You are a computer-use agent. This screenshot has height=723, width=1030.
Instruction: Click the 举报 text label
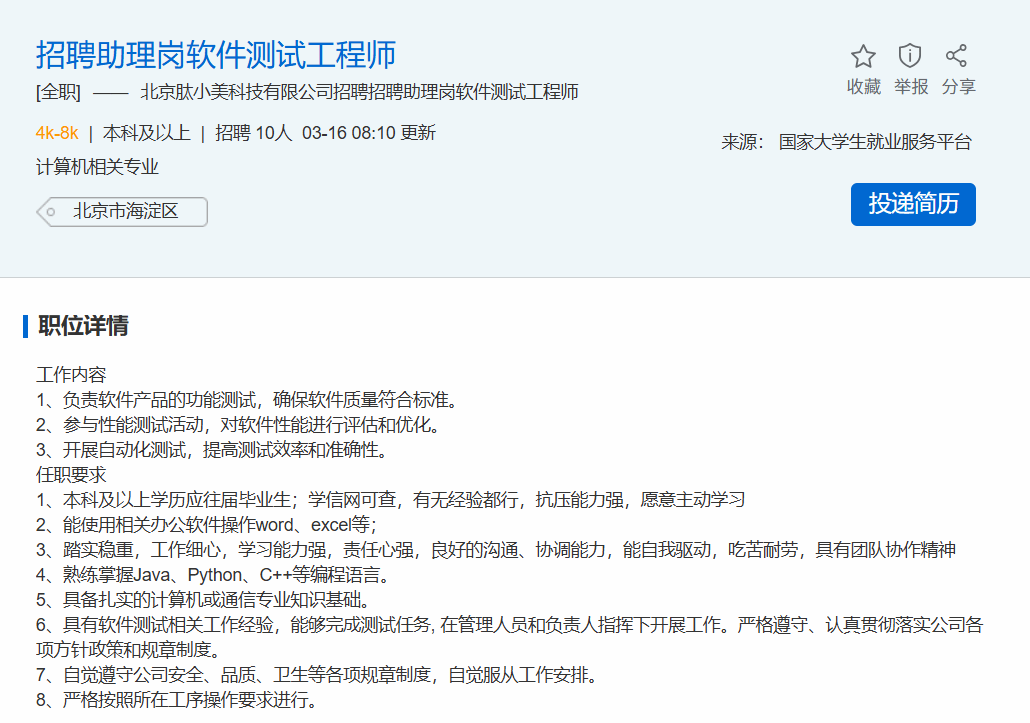[x=911, y=87]
